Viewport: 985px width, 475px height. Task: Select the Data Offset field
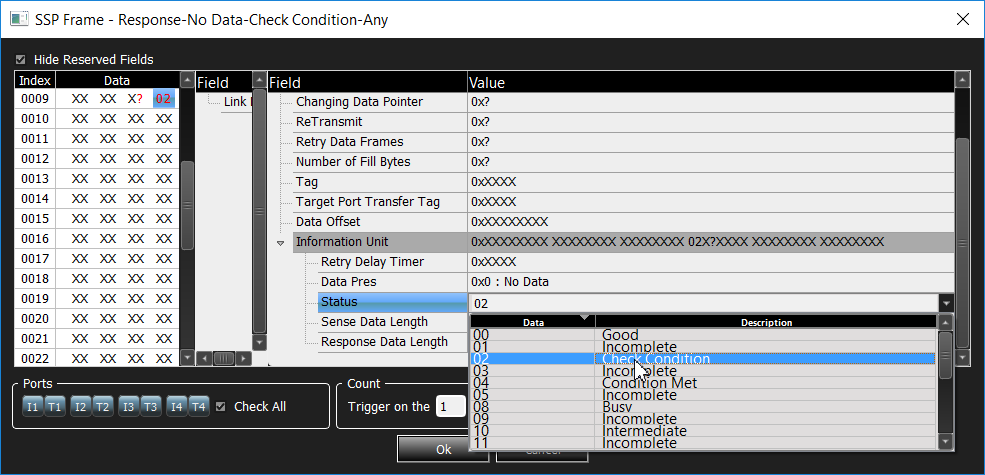(x=380, y=222)
